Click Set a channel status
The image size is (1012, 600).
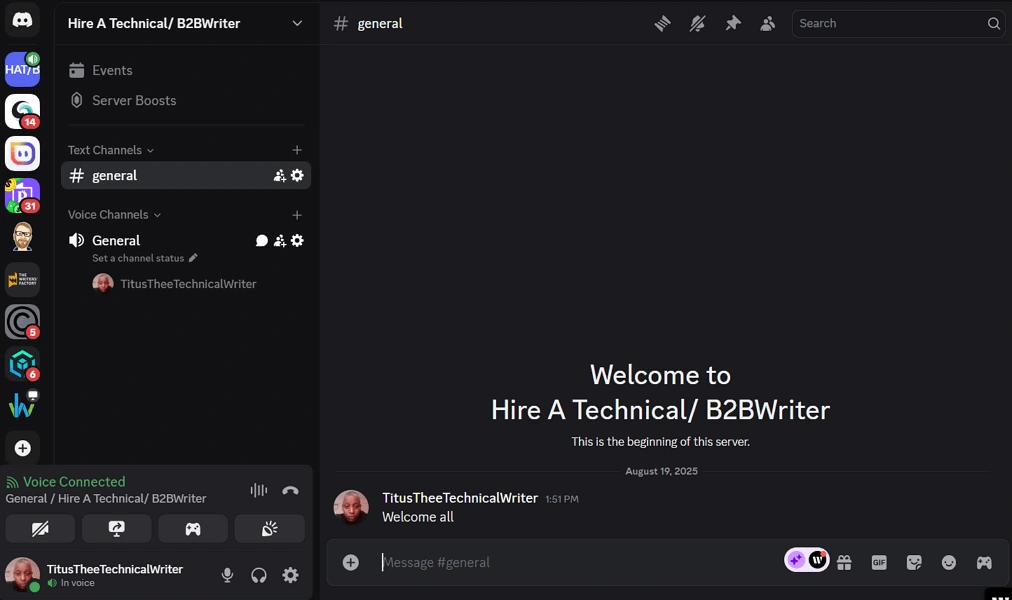point(145,258)
